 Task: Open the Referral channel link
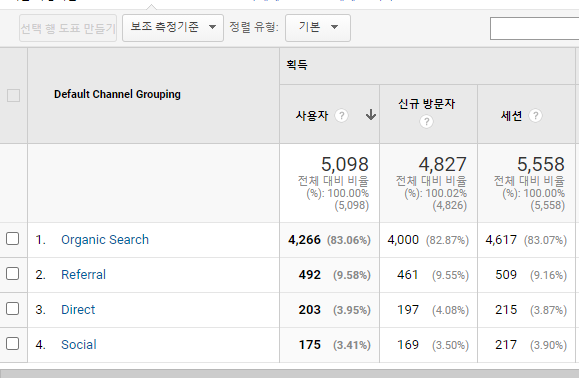83,275
